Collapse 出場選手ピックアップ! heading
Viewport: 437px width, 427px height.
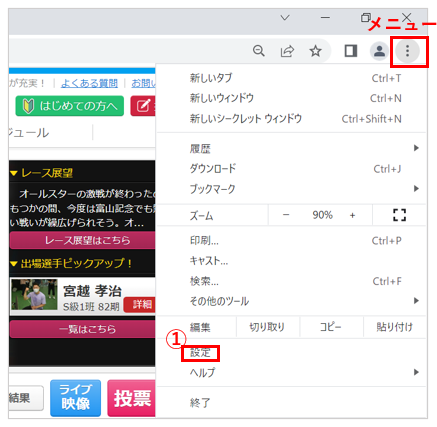click(71, 263)
